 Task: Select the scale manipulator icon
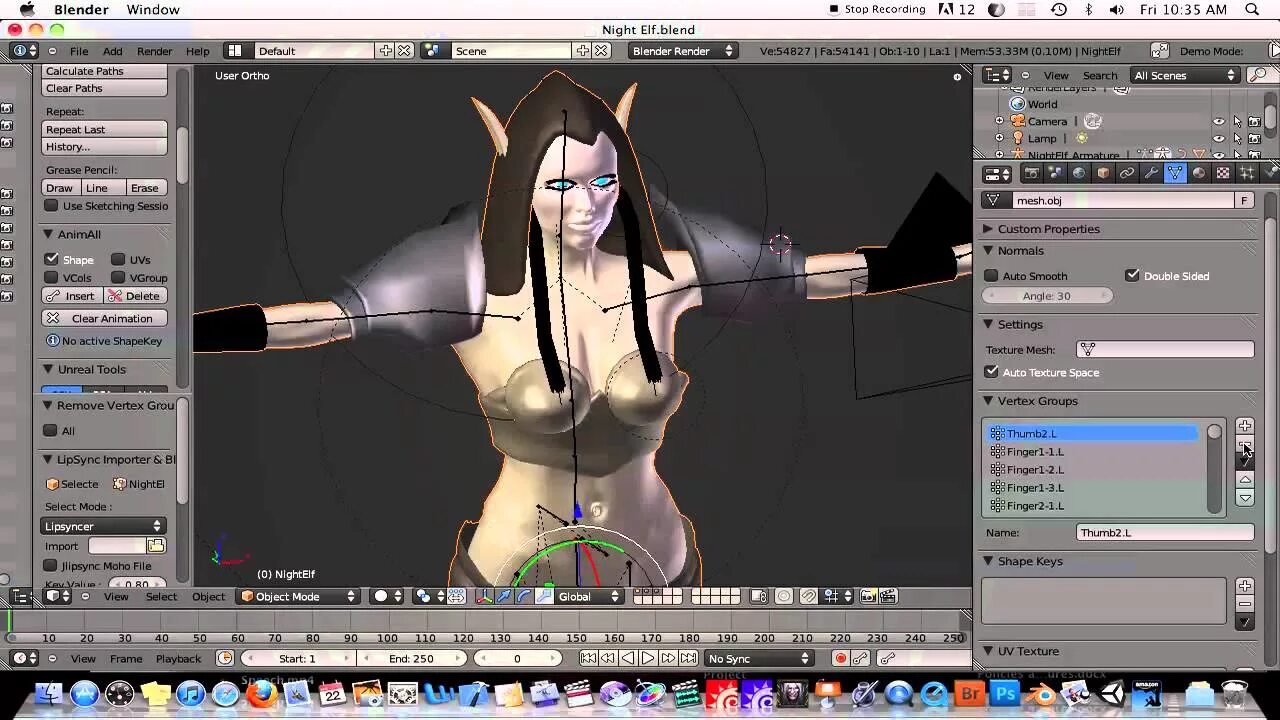pos(543,596)
